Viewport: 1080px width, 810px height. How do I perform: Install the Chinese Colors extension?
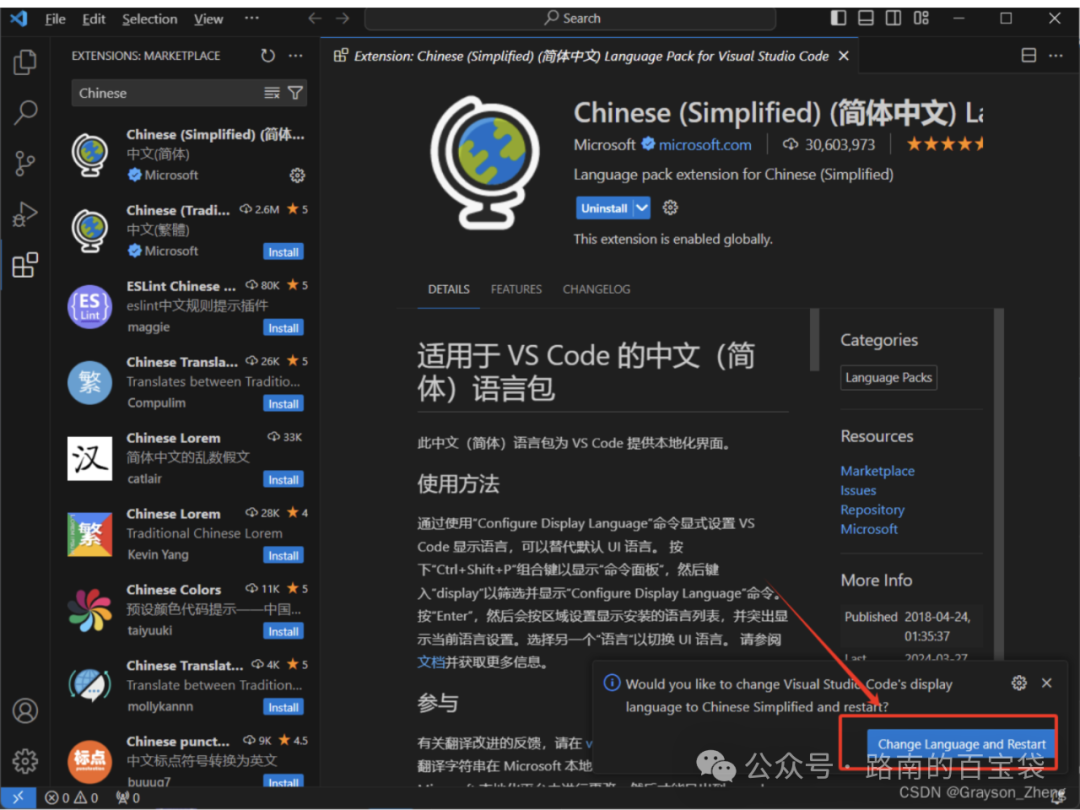tap(283, 631)
